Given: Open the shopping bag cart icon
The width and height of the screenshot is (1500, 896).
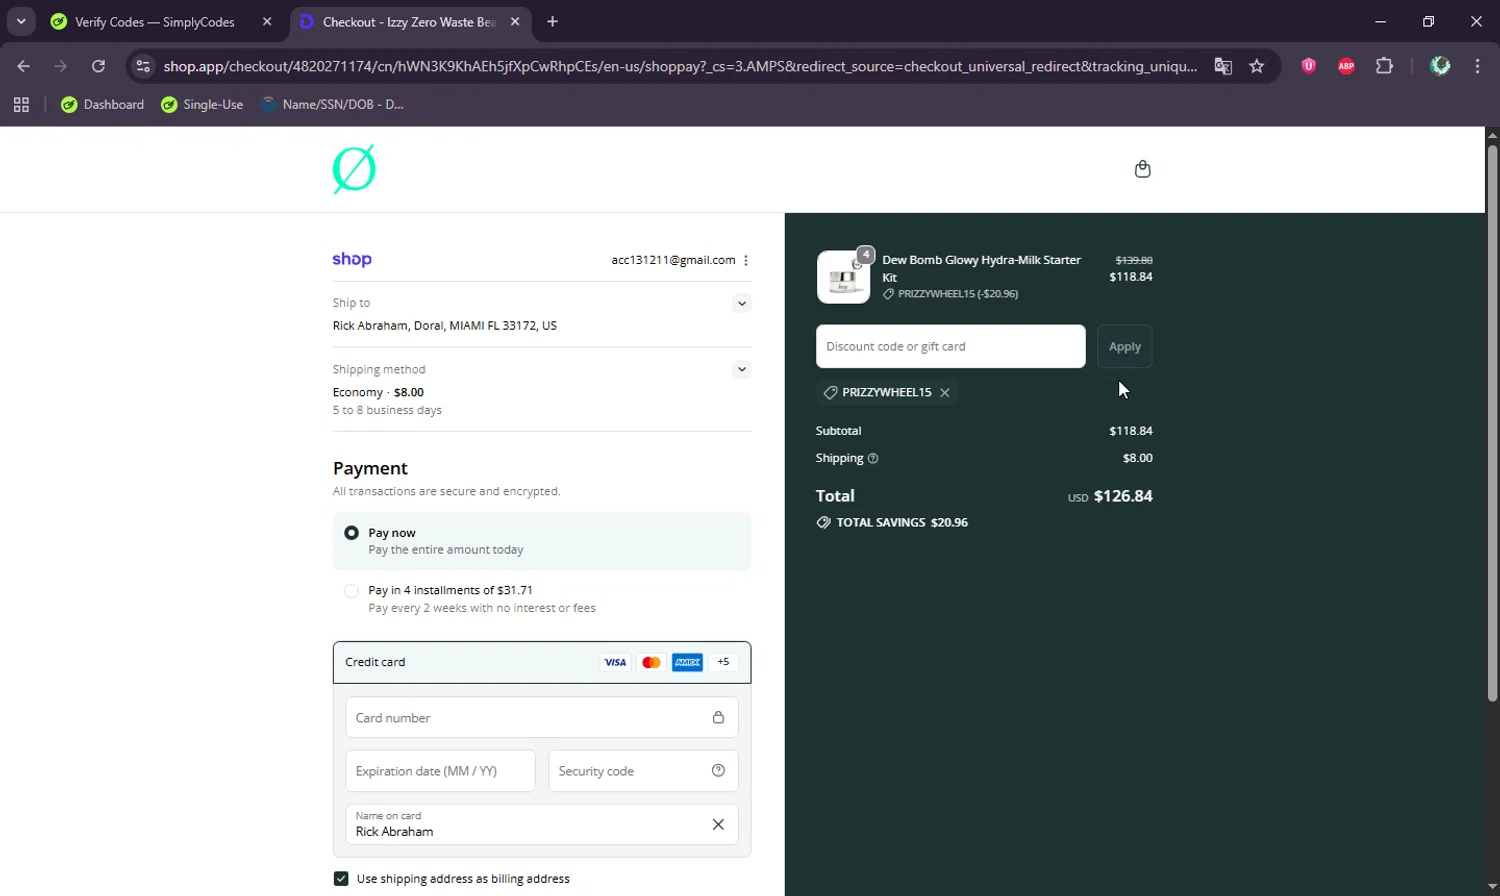Looking at the screenshot, I should tap(1142, 169).
